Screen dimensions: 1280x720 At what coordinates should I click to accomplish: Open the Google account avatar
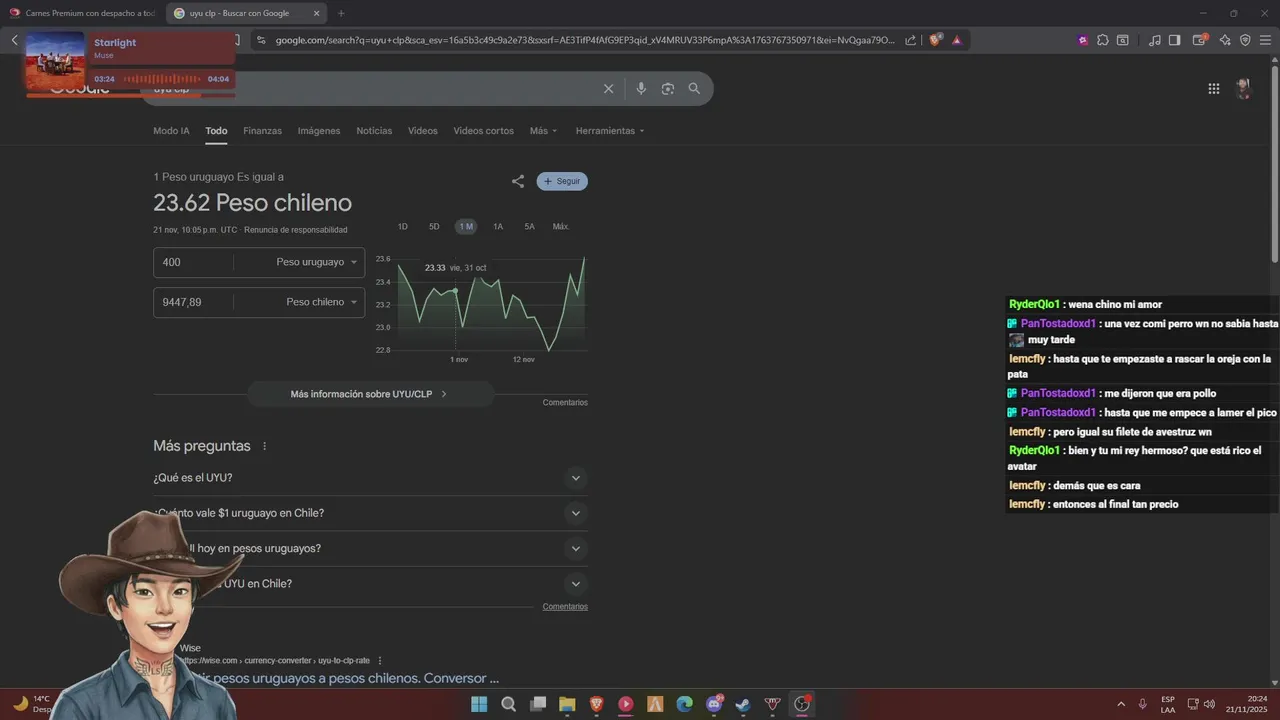(x=1243, y=89)
